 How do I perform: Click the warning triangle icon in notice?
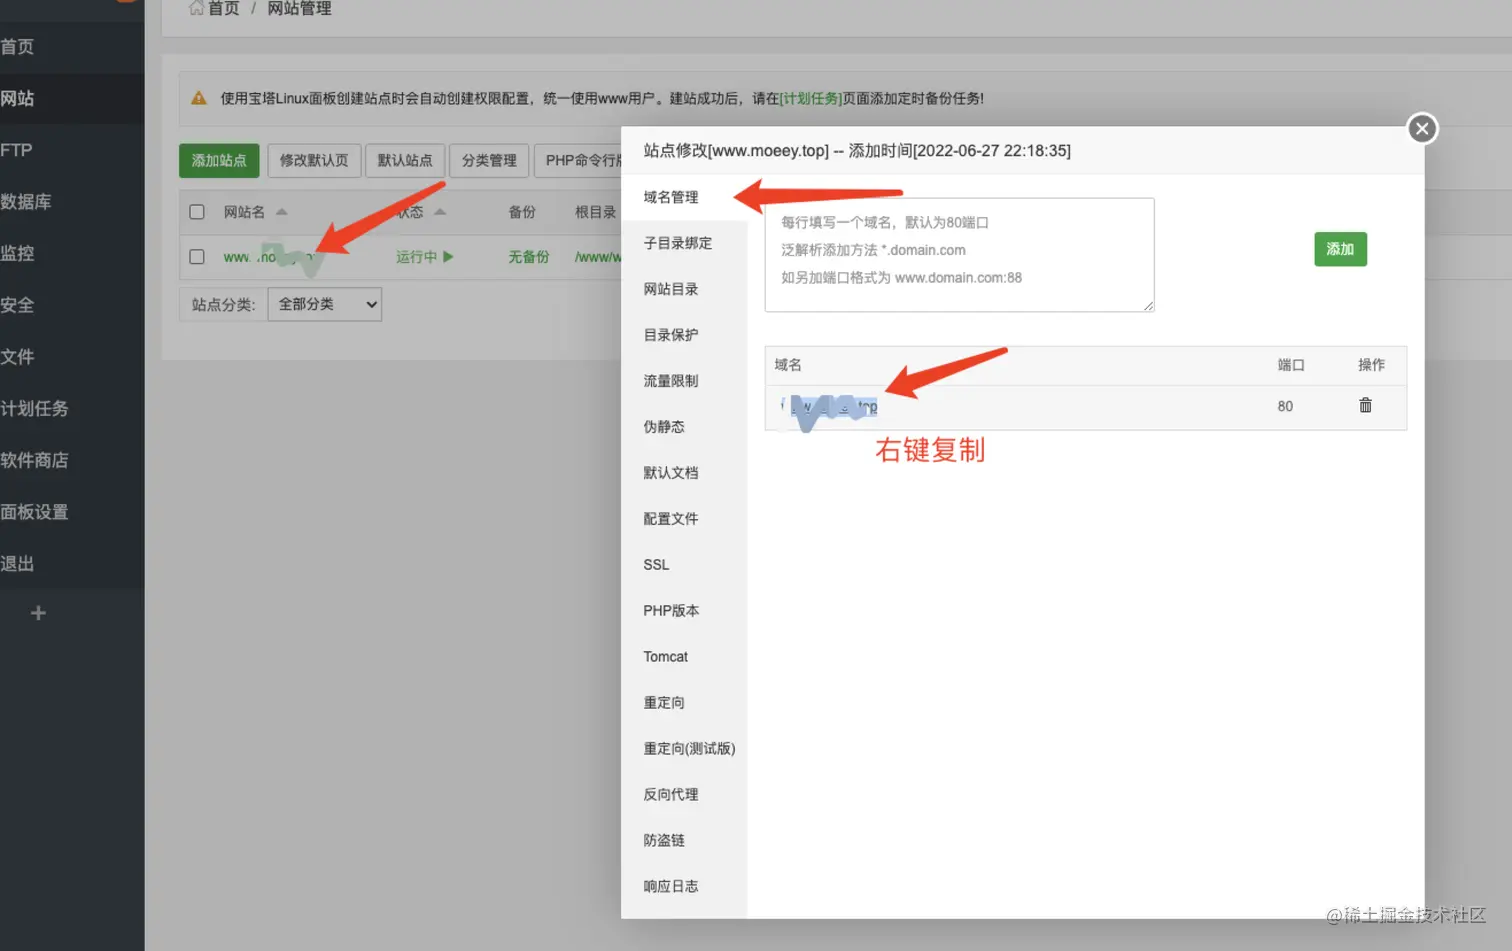coord(199,98)
